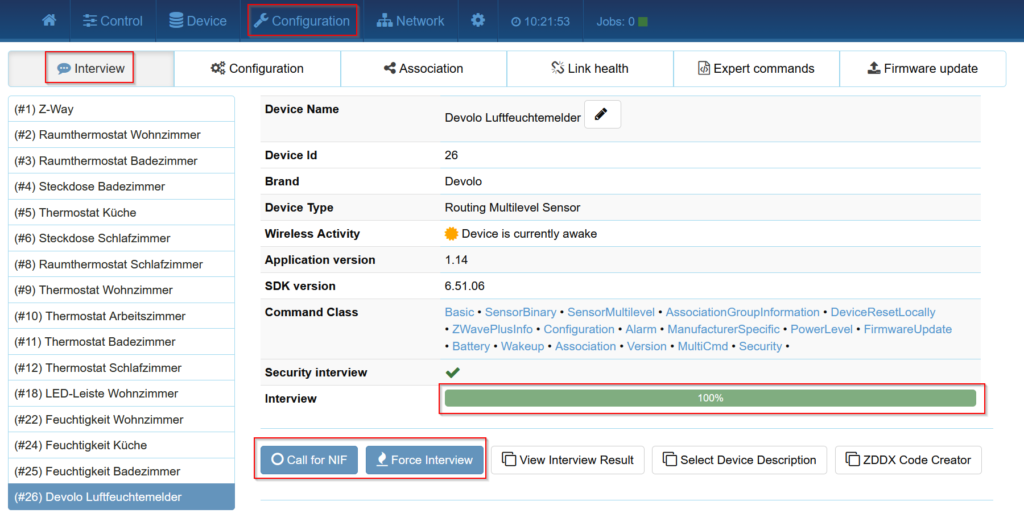Switch to the Association tab

point(423,69)
